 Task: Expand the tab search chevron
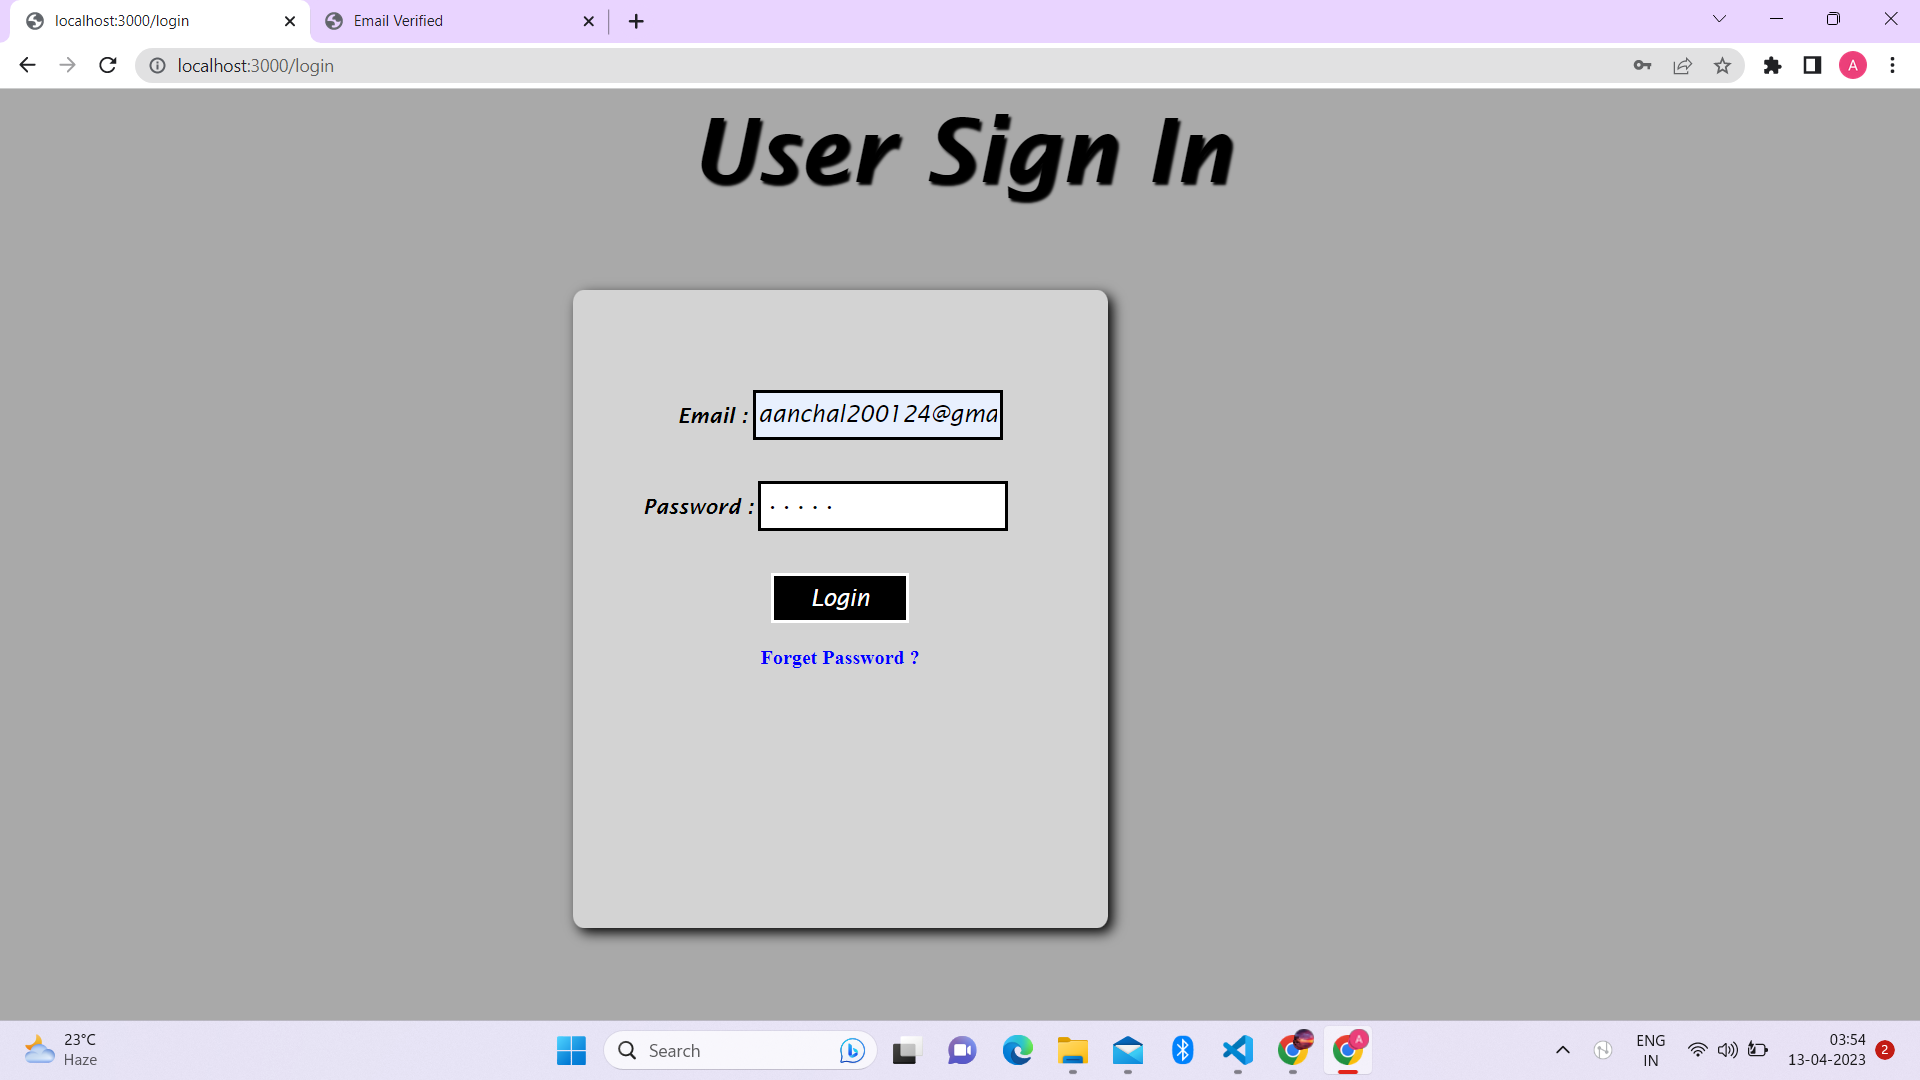(x=1719, y=19)
